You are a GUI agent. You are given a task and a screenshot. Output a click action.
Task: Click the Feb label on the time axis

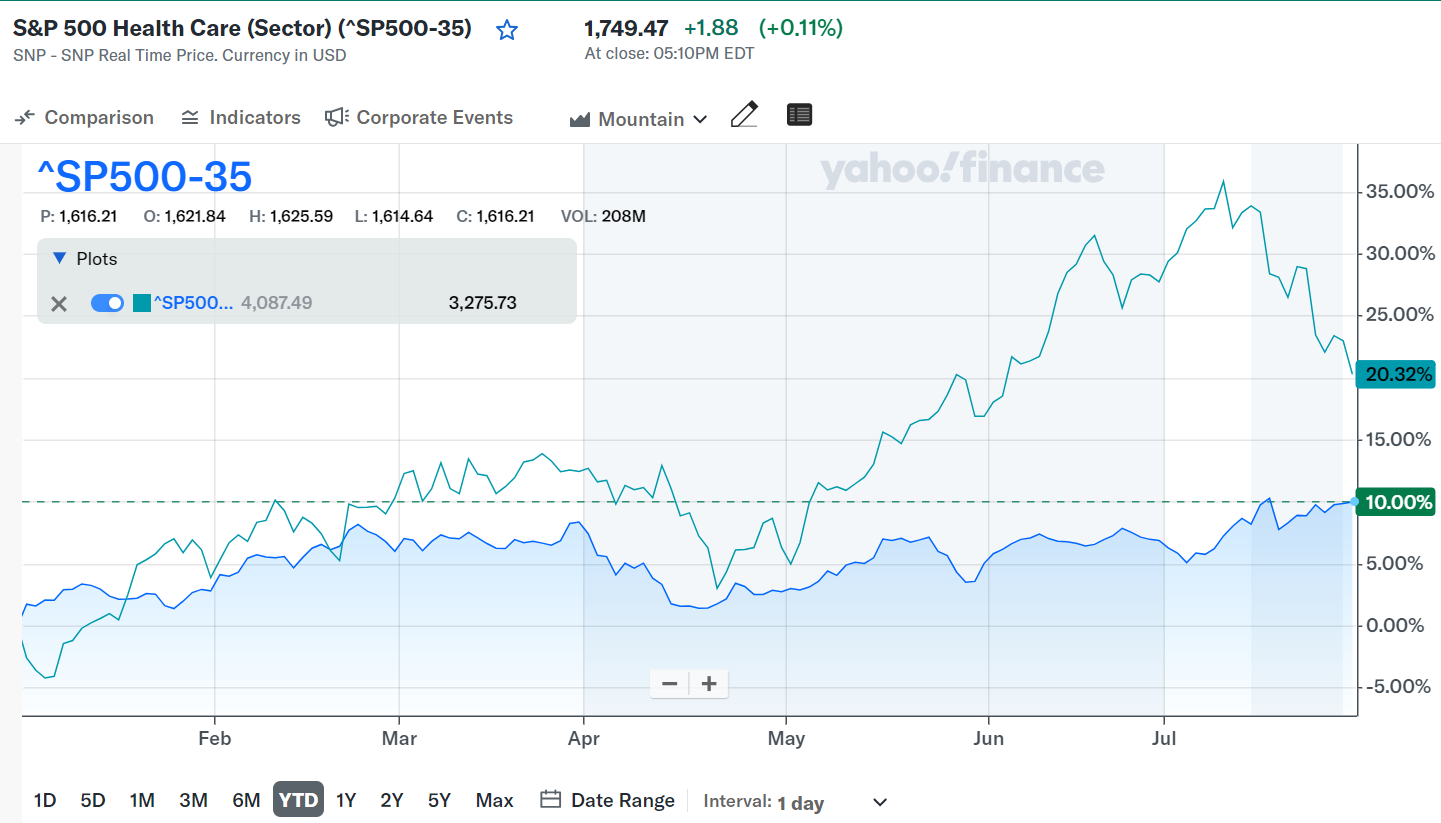tap(214, 739)
